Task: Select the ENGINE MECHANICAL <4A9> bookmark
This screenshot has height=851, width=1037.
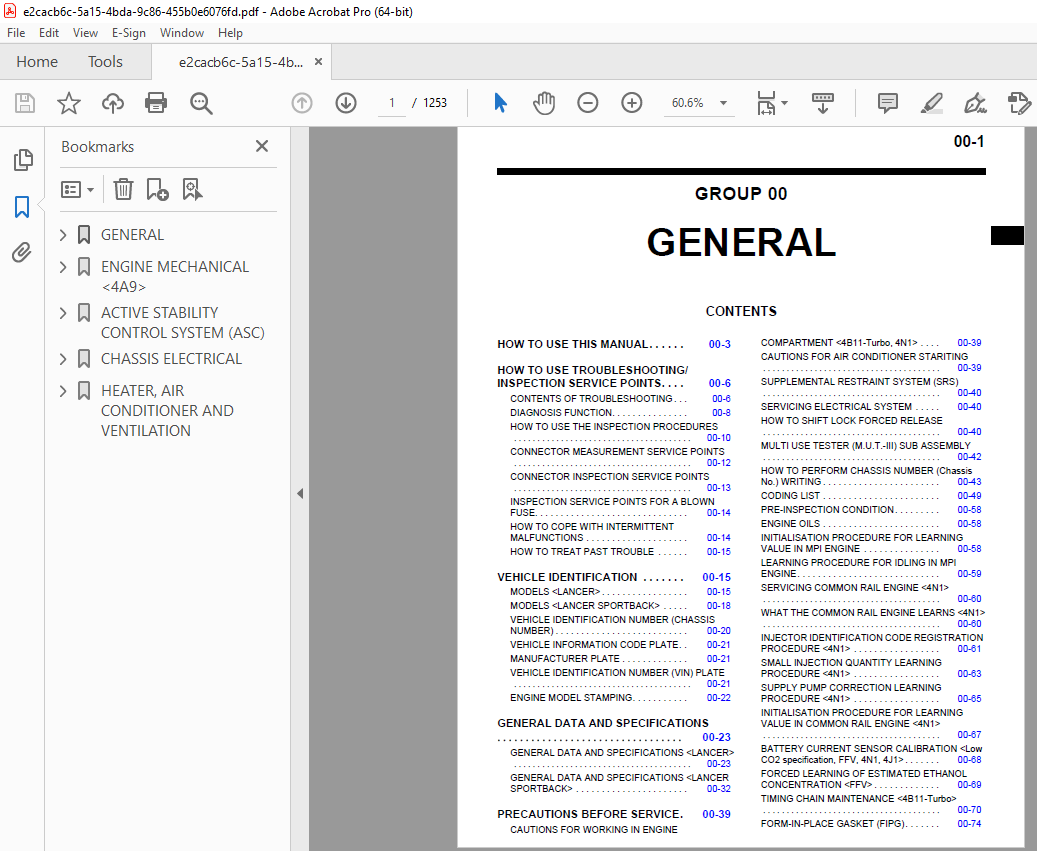Action: [175, 277]
